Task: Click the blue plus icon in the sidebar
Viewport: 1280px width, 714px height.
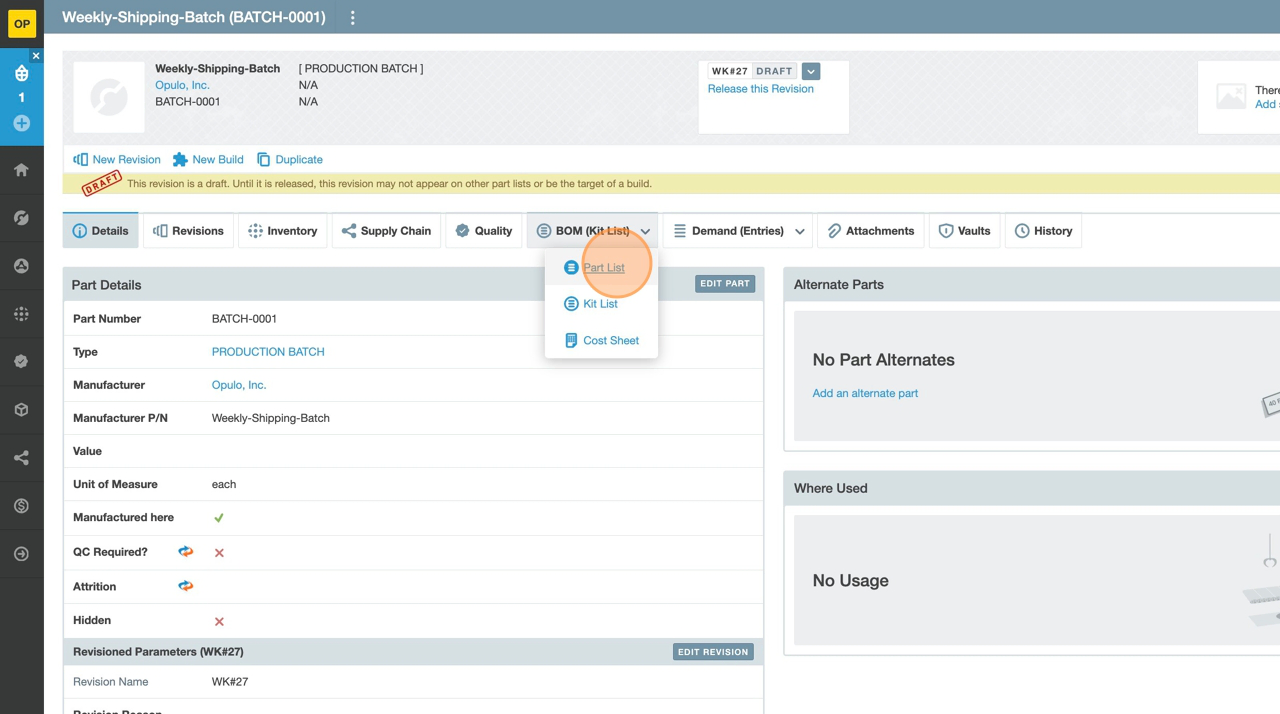Action: tap(21, 123)
